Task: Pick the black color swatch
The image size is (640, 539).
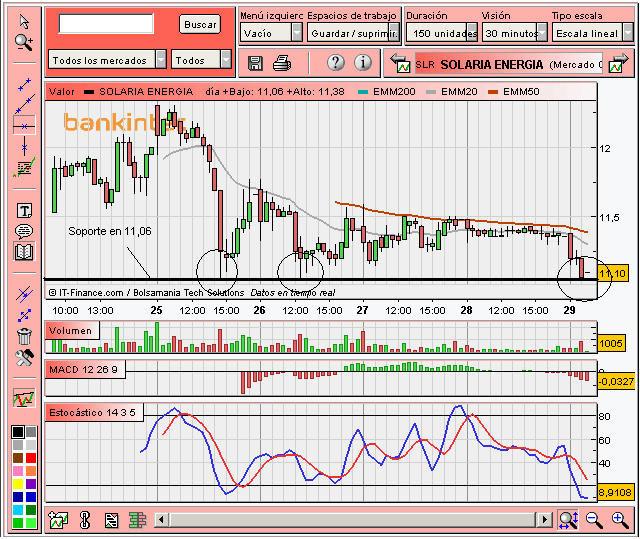Action: click(x=18, y=432)
